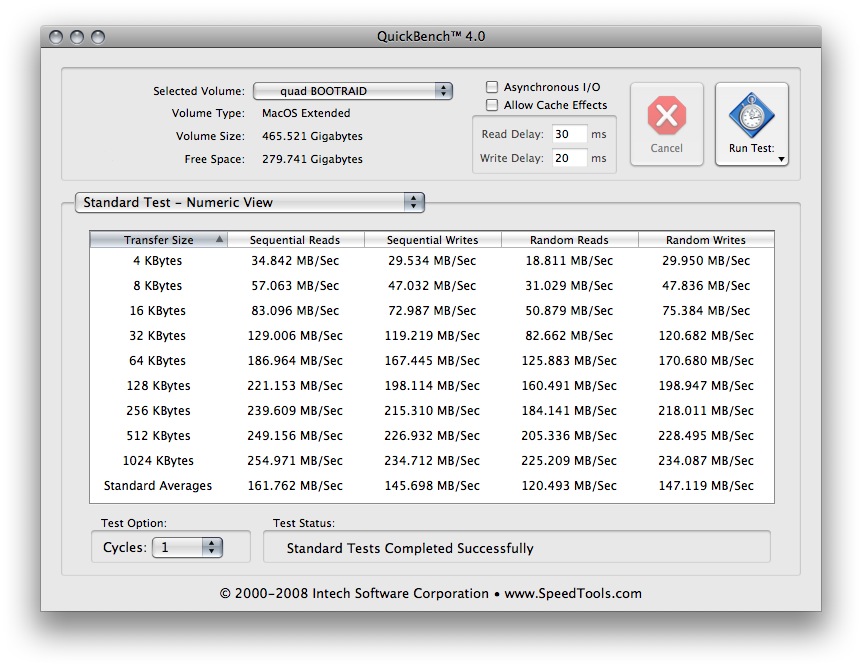Viewport: 862px width, 667px height.
Task: Select the 64 KBytes row label
Action: tap(158, 361)
